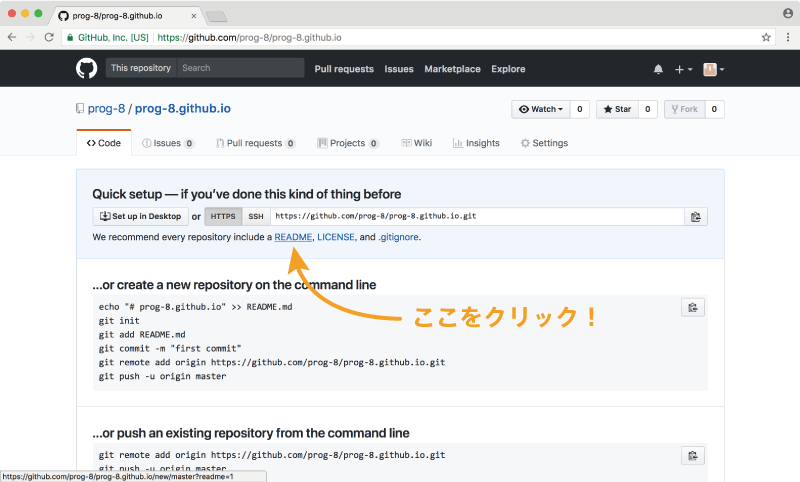Select the Code tab
The width and height of the screenshot is (800, 482).
tap(104, 143)
